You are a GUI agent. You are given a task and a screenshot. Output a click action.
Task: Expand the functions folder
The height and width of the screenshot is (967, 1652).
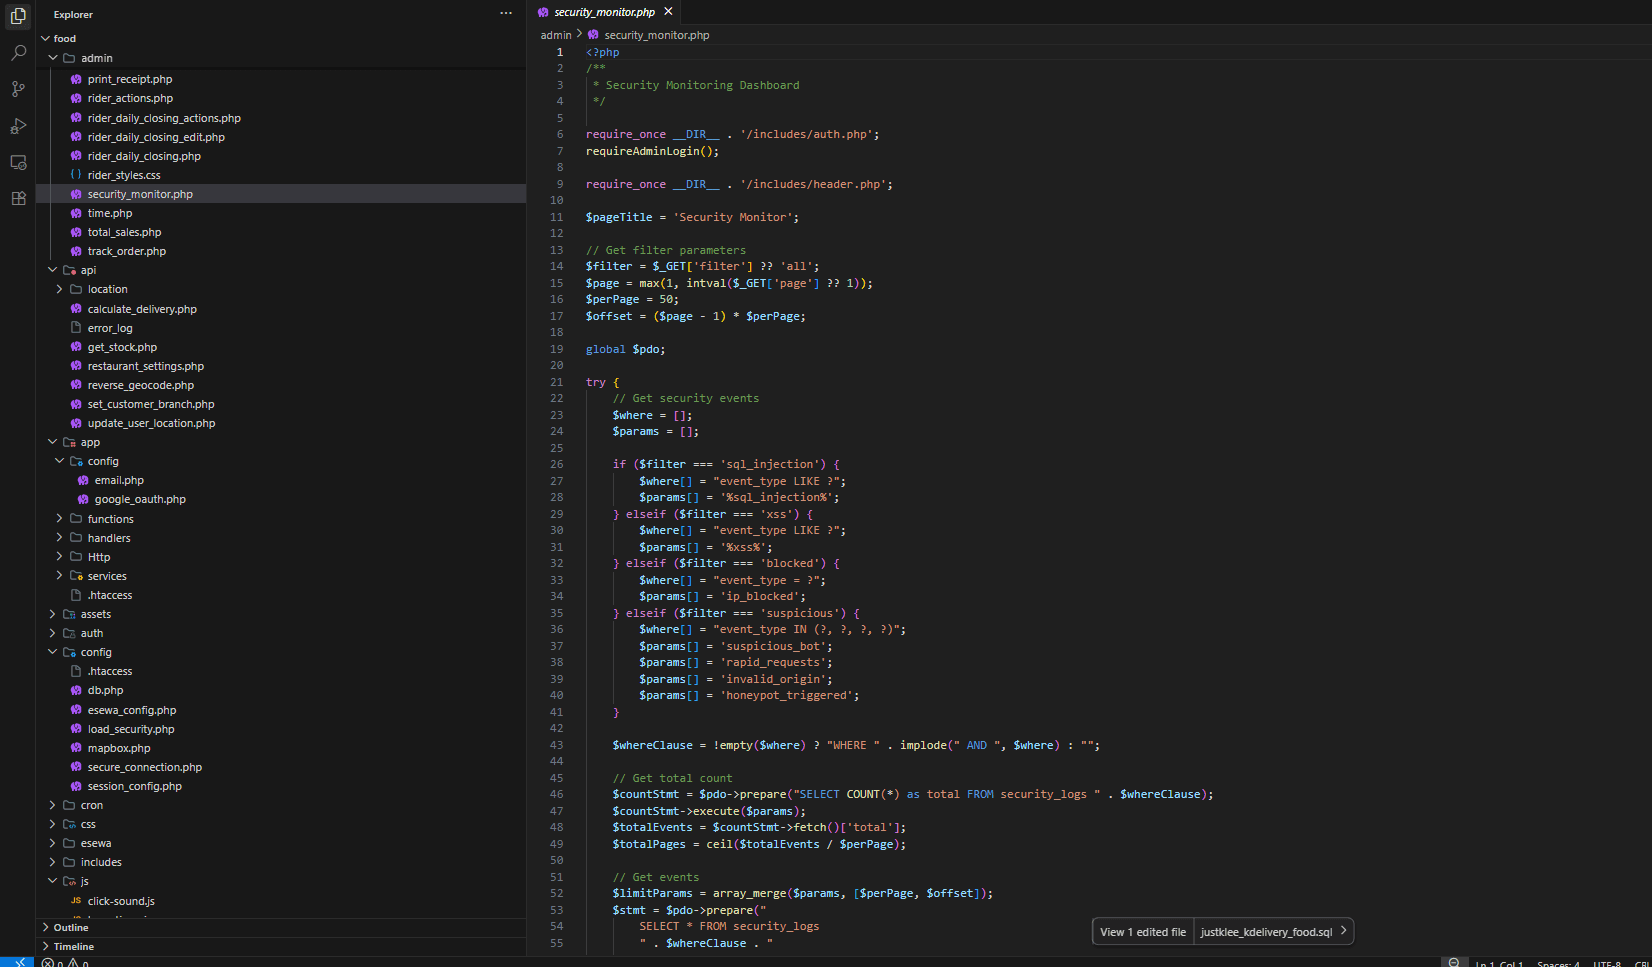59,519
